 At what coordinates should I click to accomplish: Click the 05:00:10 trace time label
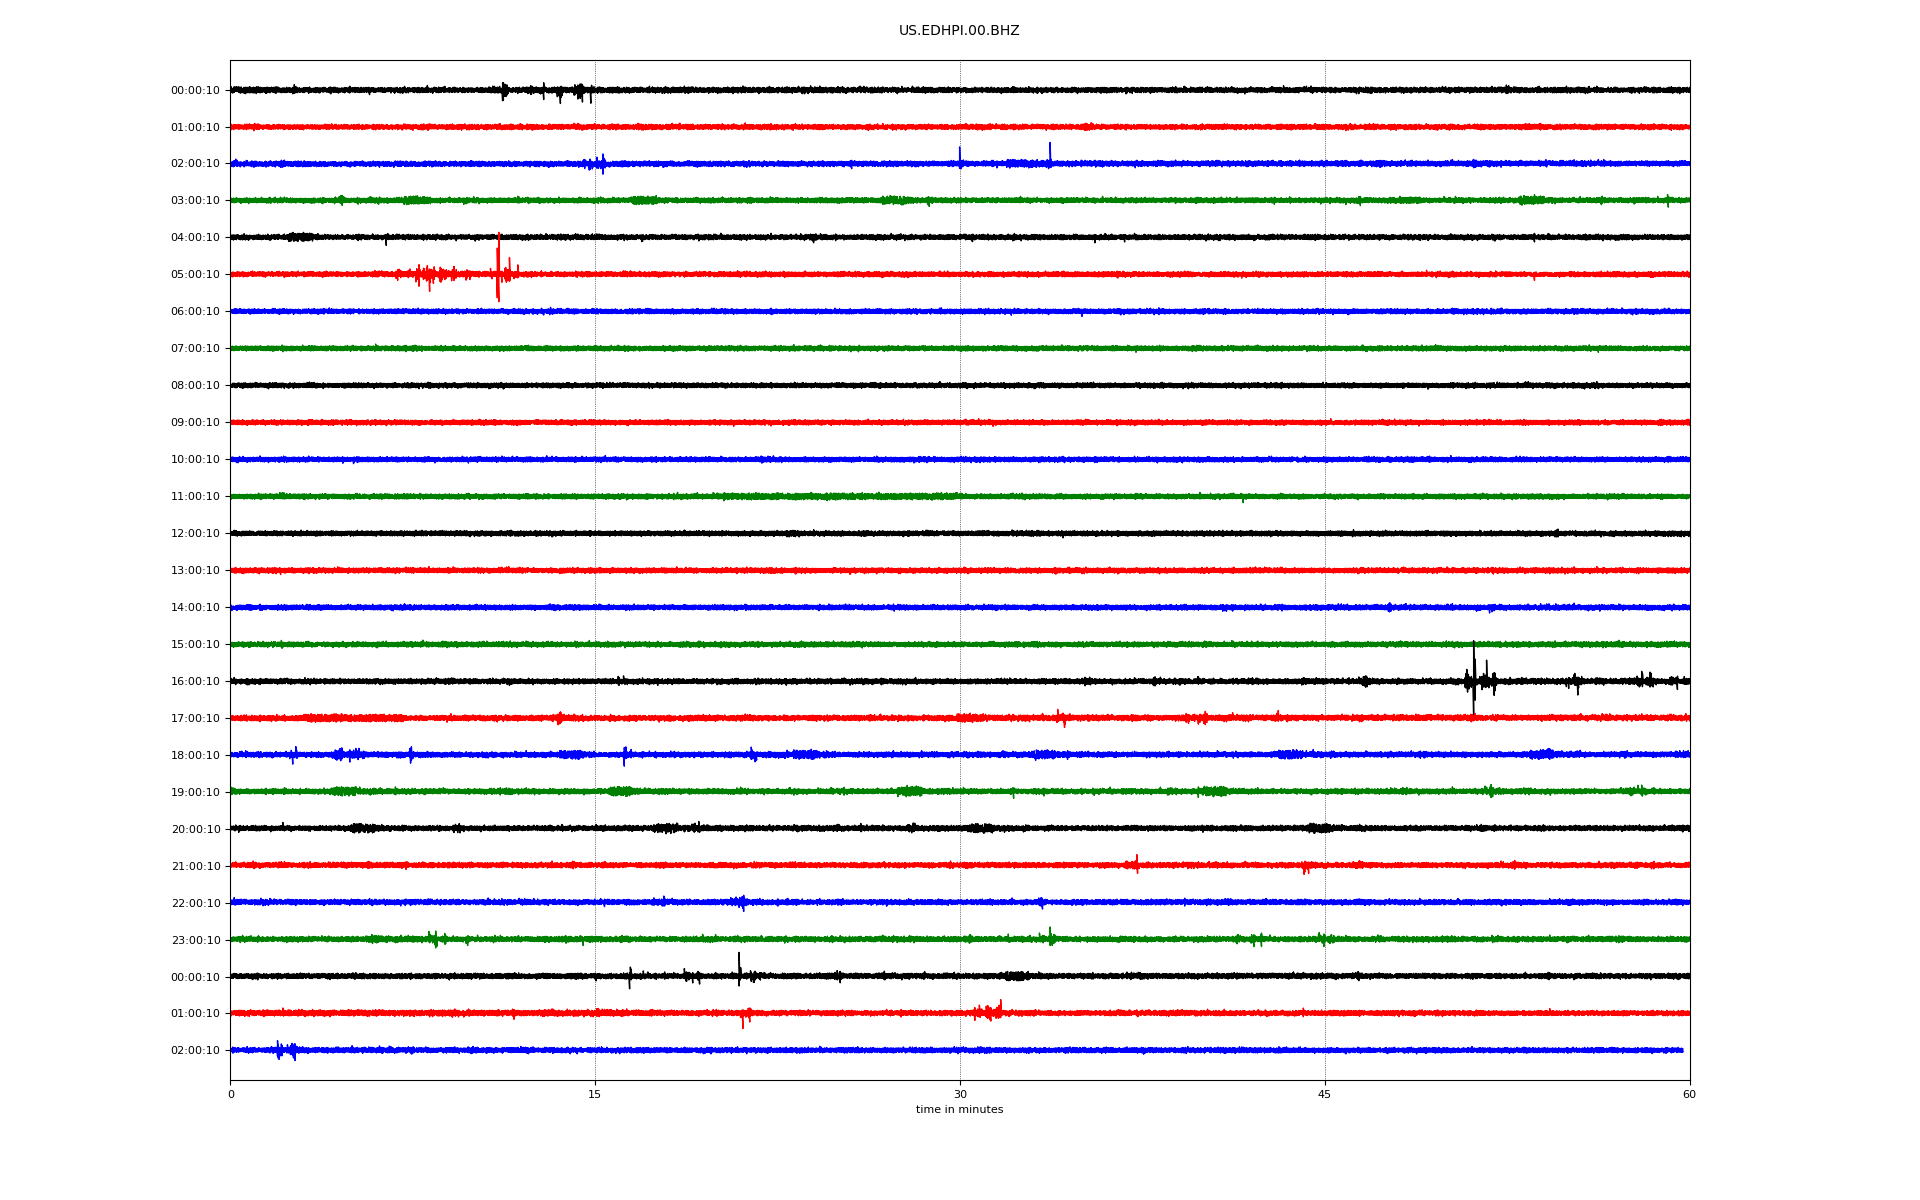(x=195, y=275)
